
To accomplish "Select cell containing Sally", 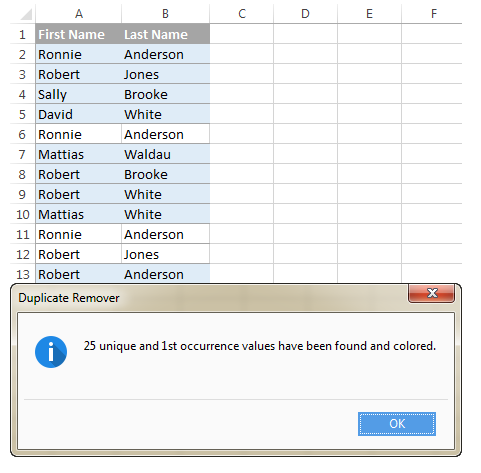I will click(79, 94).
